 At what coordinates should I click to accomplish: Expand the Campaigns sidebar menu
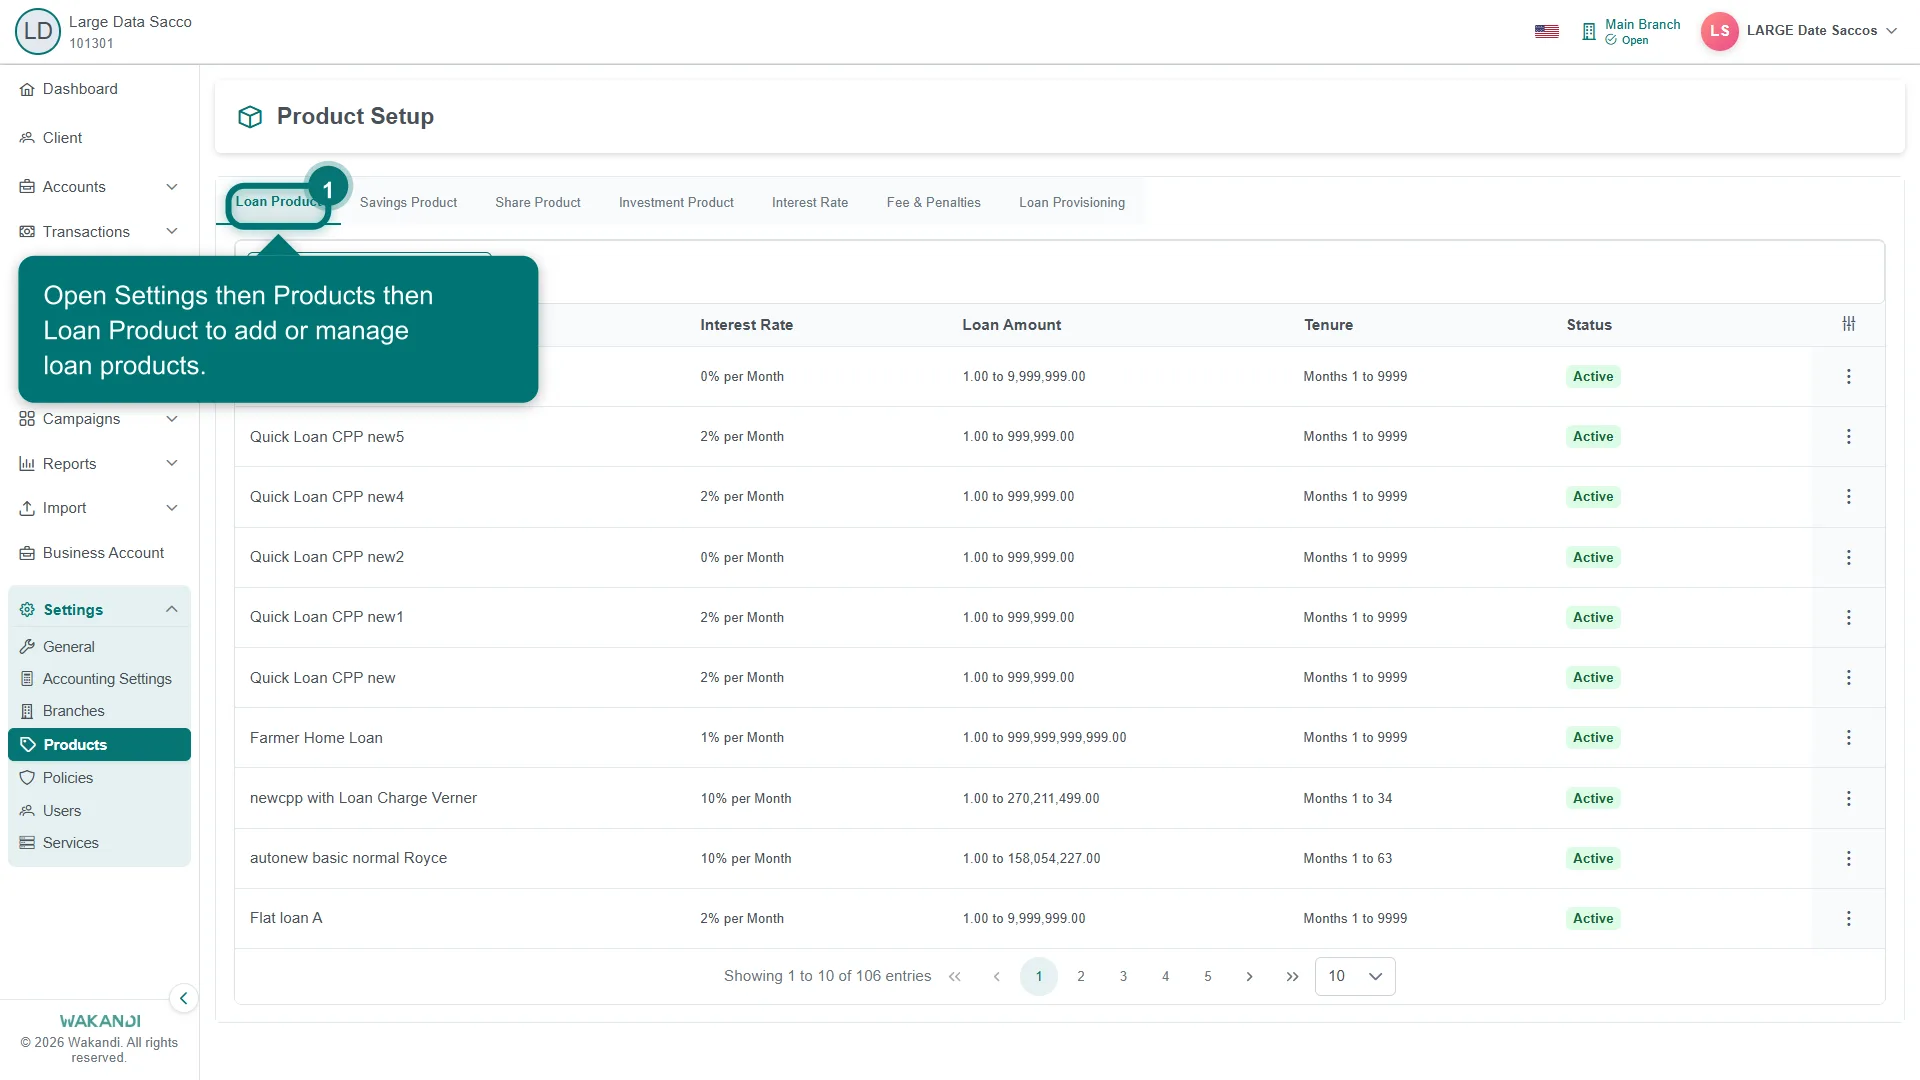tap(98, 419)
